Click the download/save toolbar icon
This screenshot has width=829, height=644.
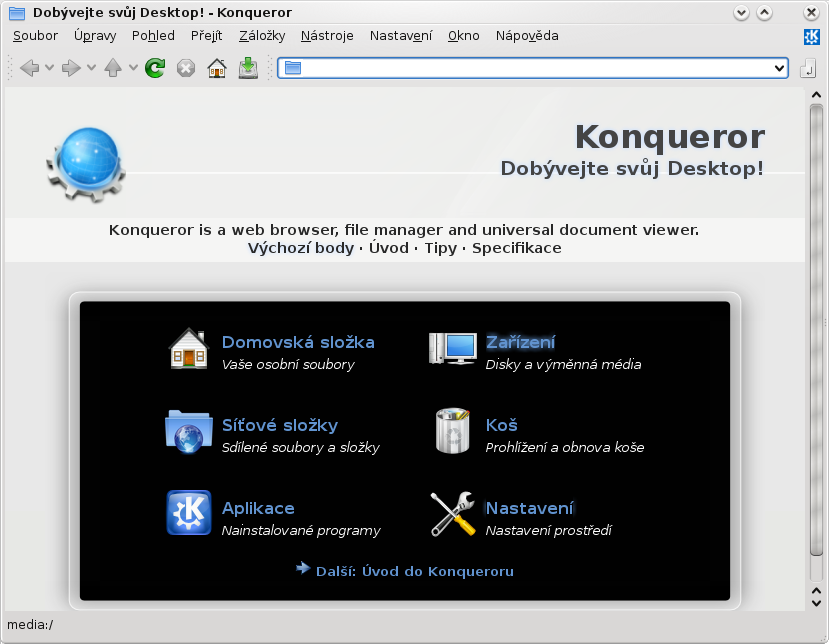click(x=248, y=68)
